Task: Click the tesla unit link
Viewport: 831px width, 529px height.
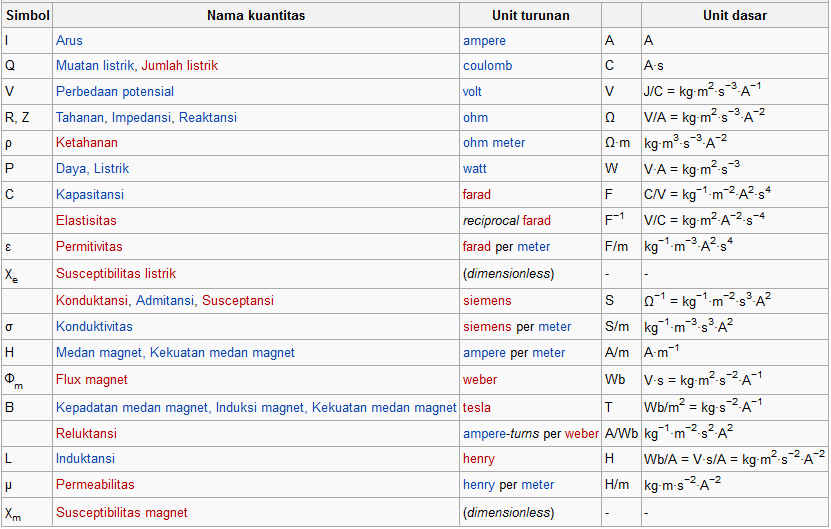Action: (x=476, y=408)
